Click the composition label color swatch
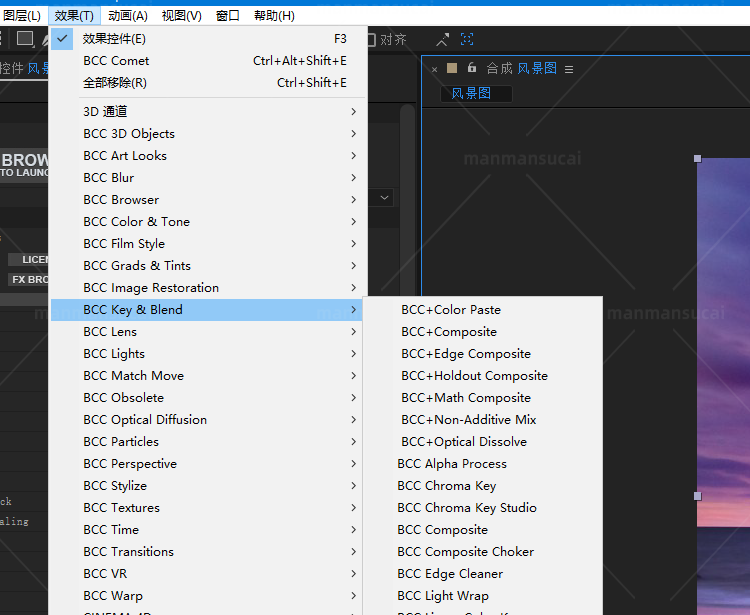Screen dimensions: 750x615 tap(452, 68)
